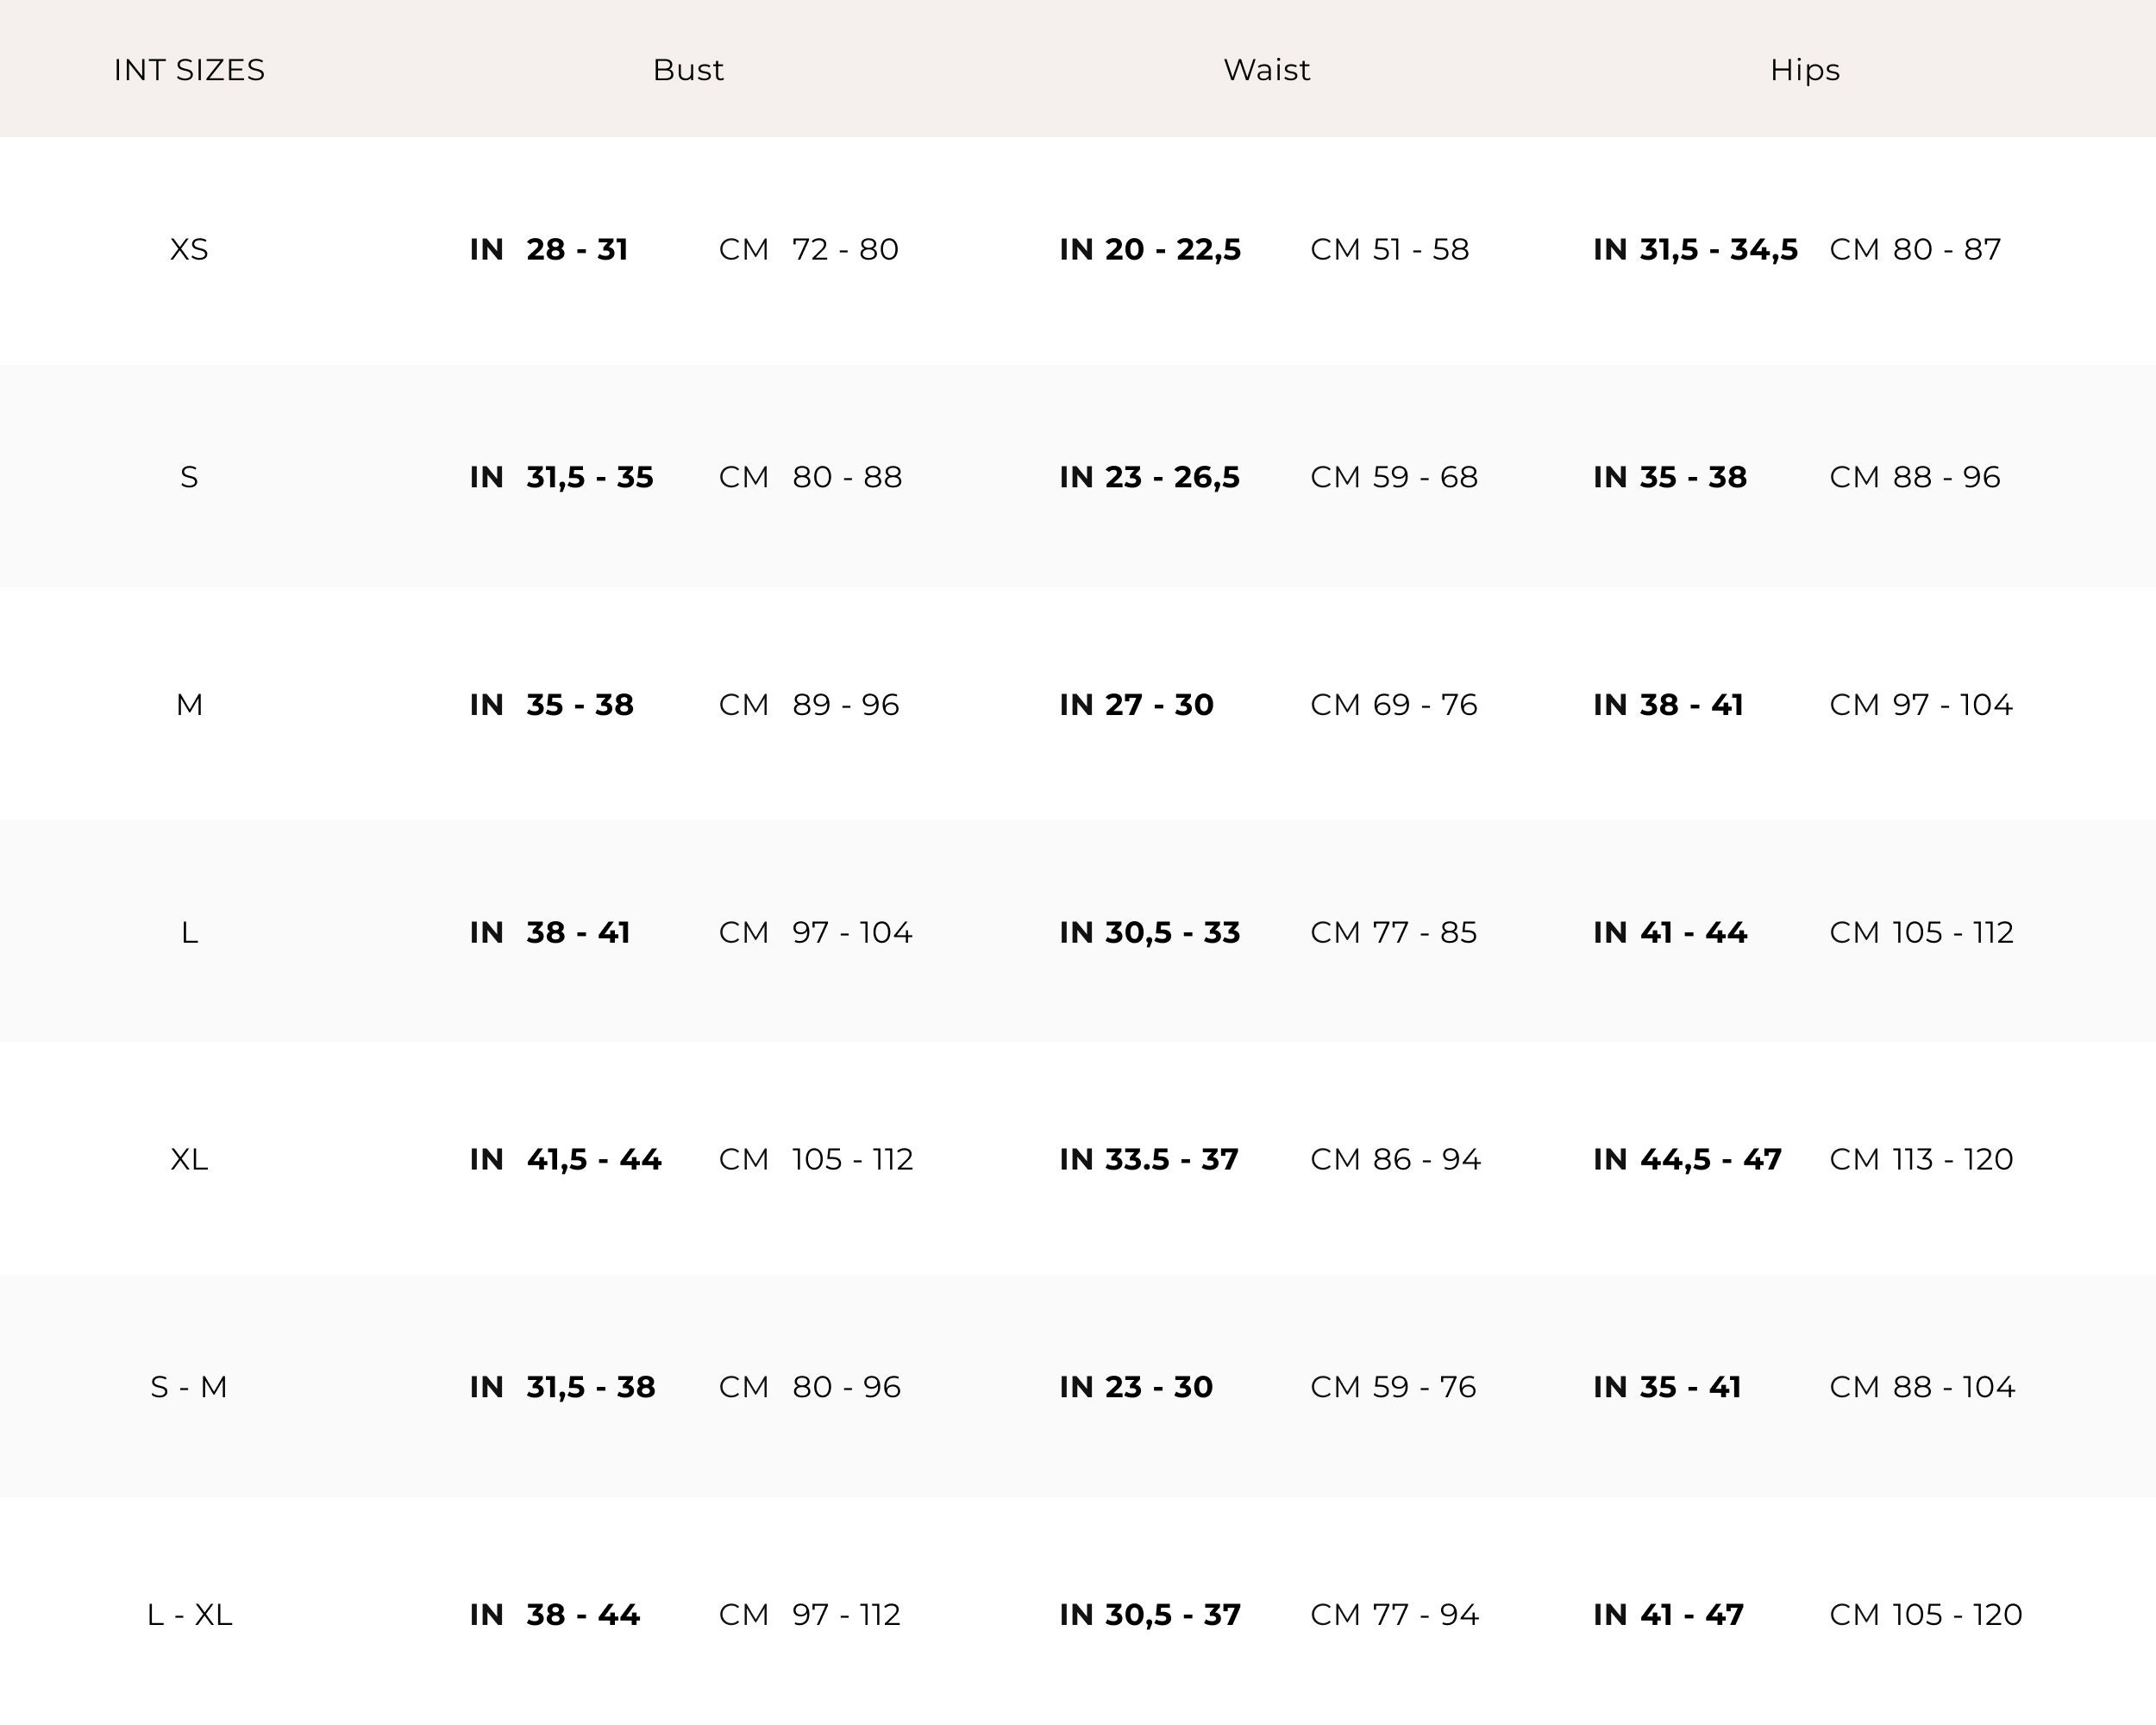Click the Waist column header
The width and height of the screenshot is (2156, 1725).
(x=1266, y=70)
